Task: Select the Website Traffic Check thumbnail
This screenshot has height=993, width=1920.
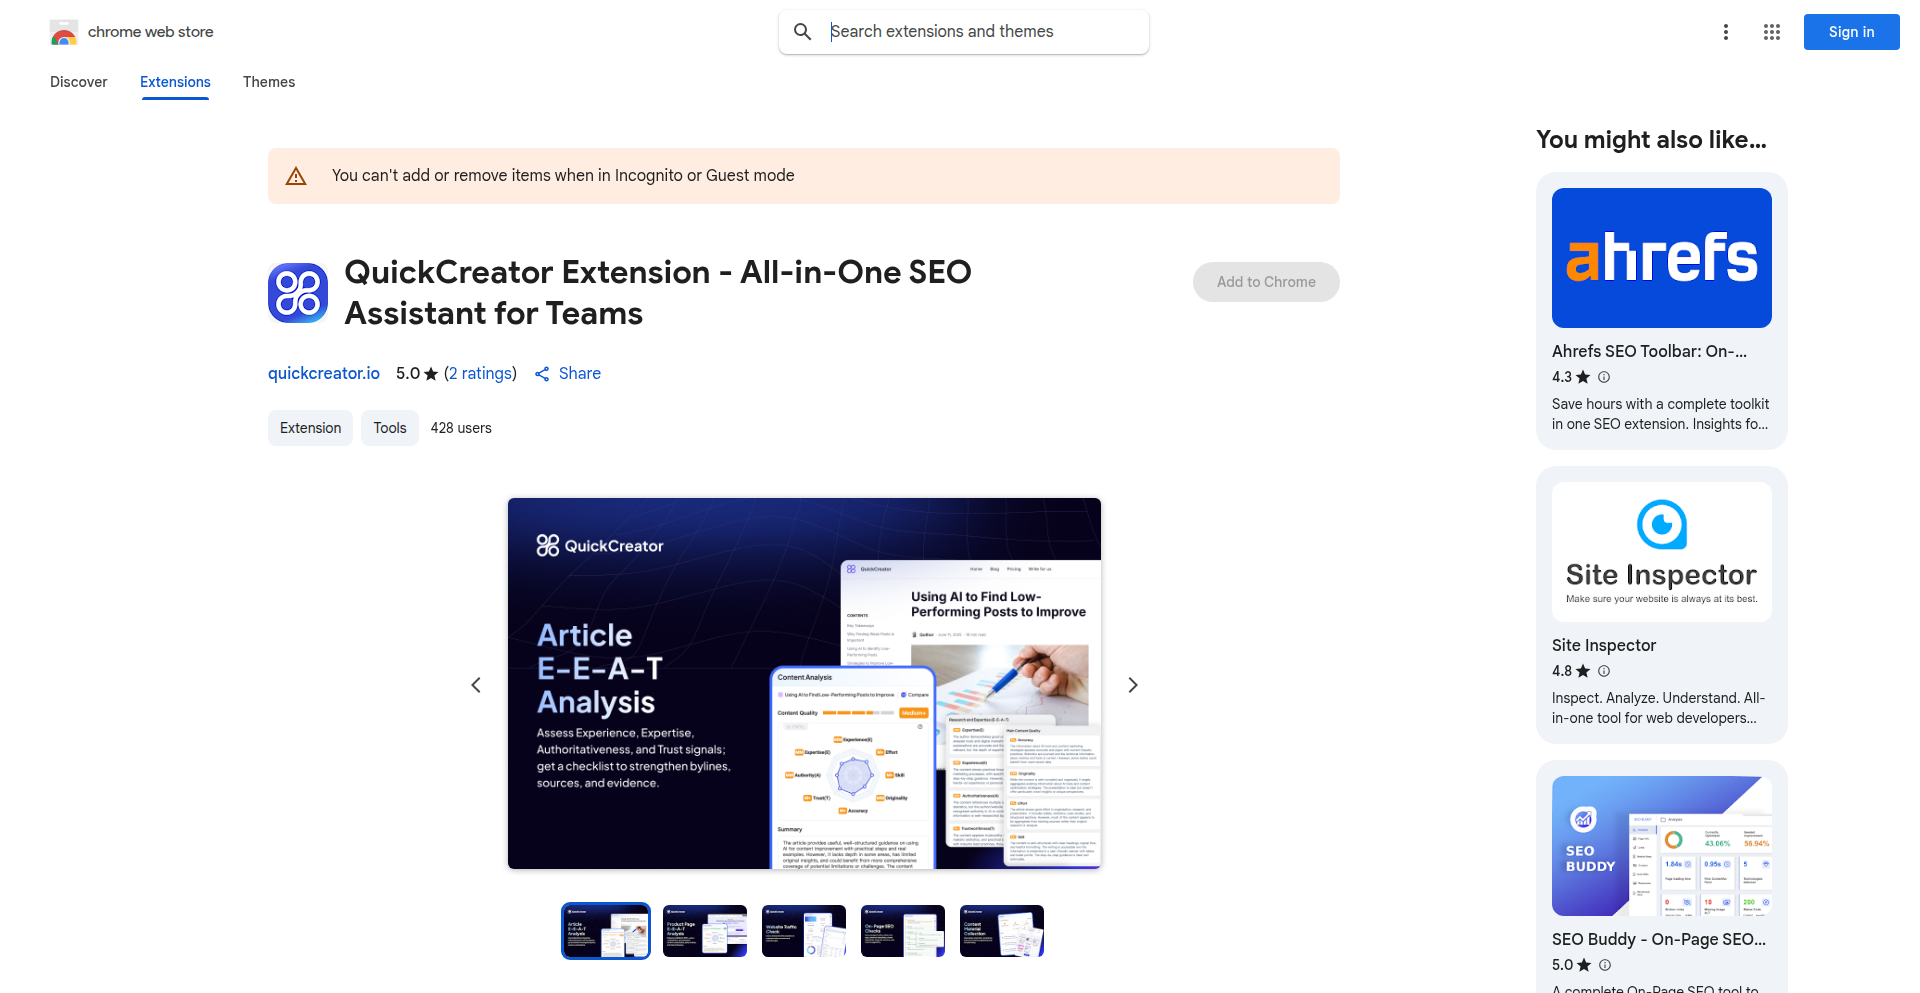Action: point(804,931)
